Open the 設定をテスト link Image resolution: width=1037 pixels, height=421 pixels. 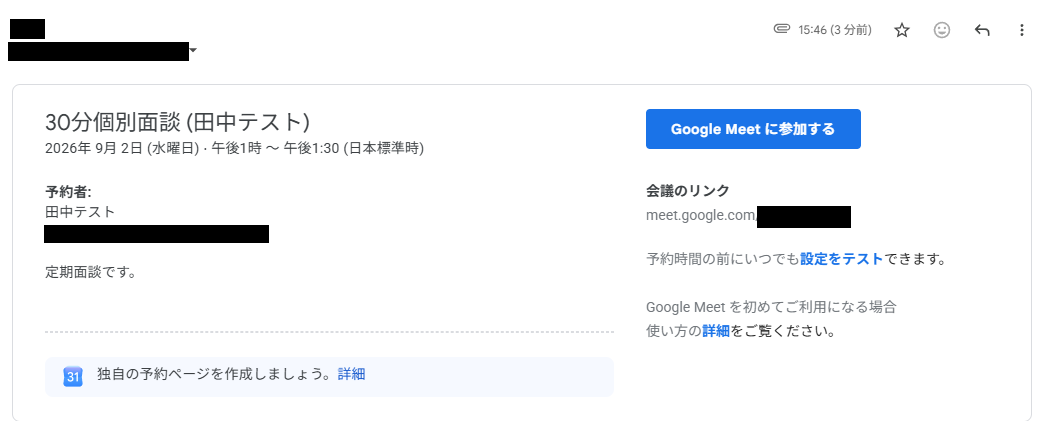coord(841,259)
